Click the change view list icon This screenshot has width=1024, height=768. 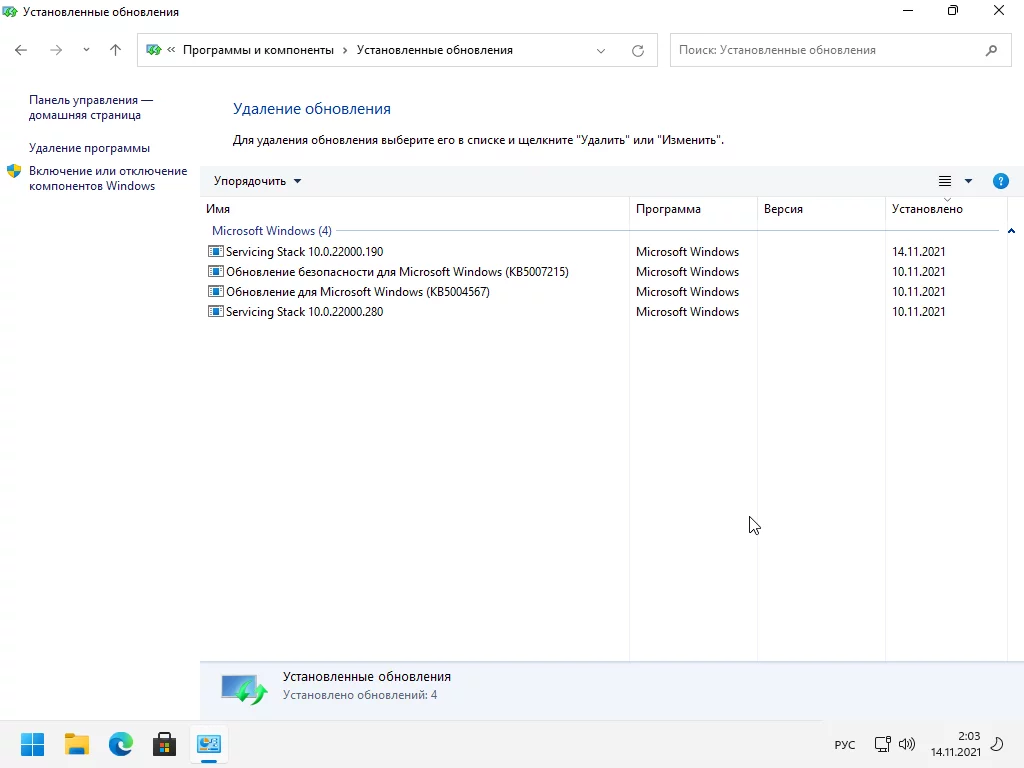945,181
